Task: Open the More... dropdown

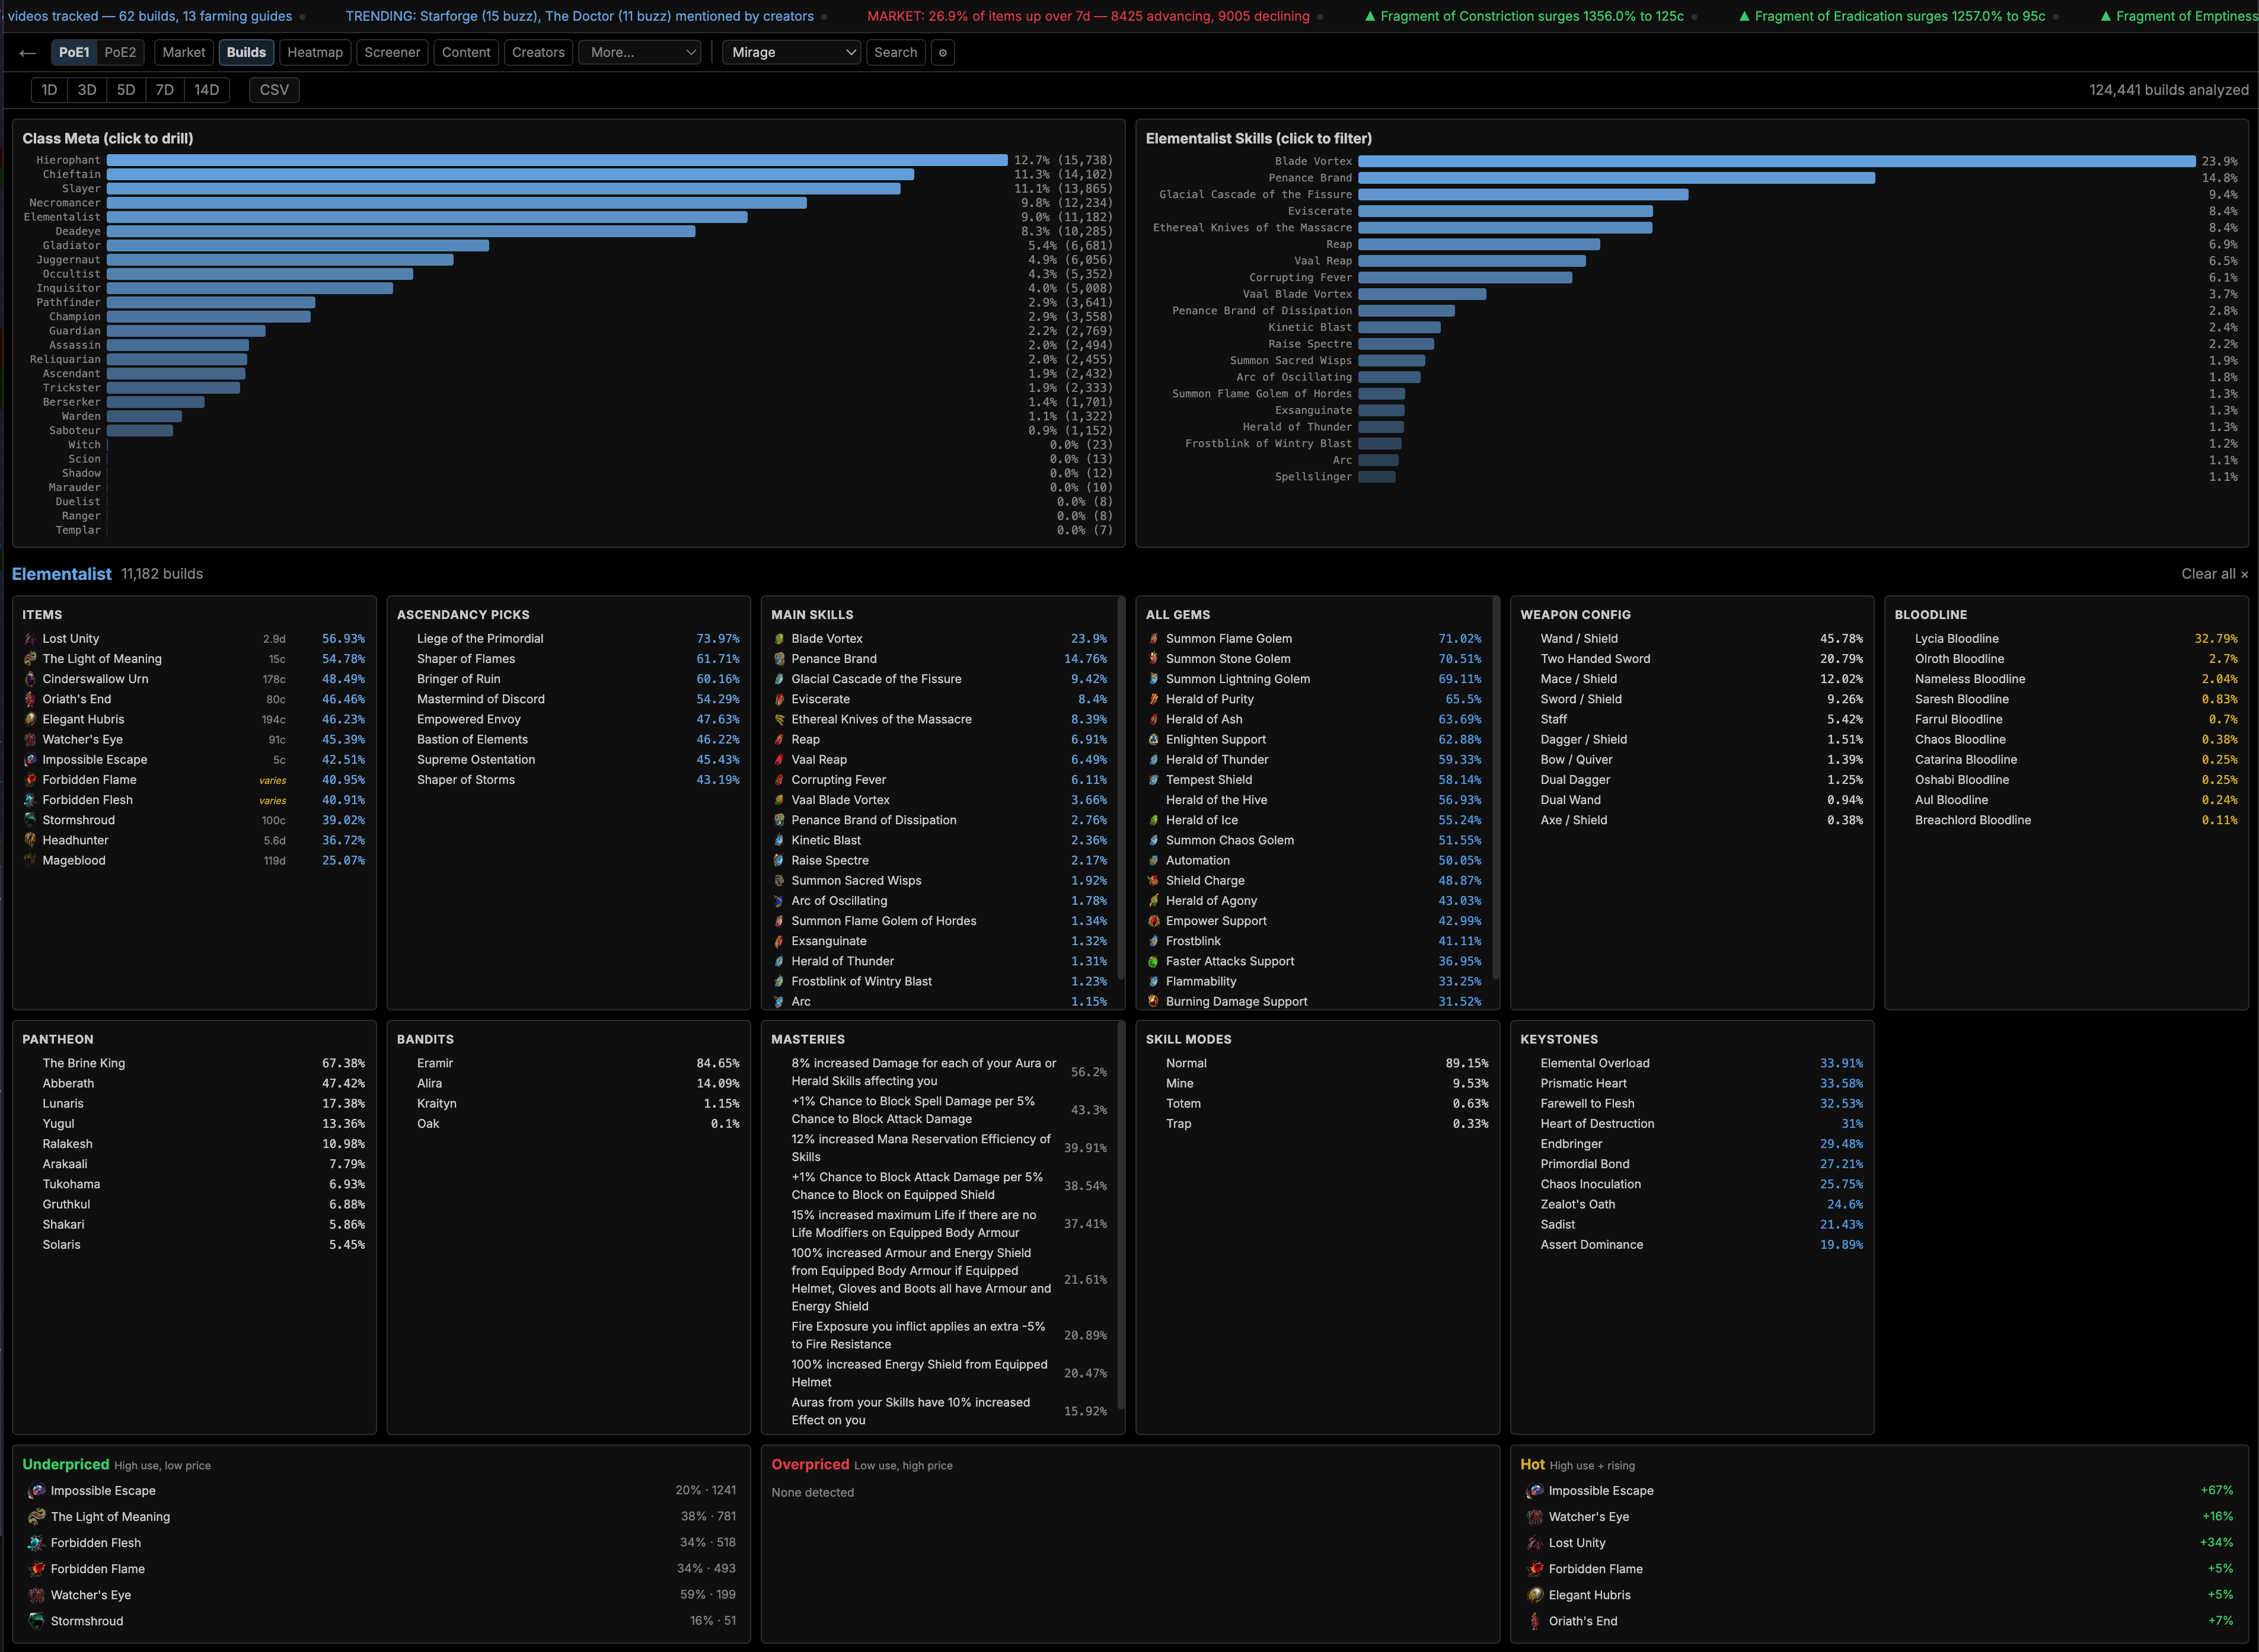Action: pyautogui.click(x=640, y=53)
